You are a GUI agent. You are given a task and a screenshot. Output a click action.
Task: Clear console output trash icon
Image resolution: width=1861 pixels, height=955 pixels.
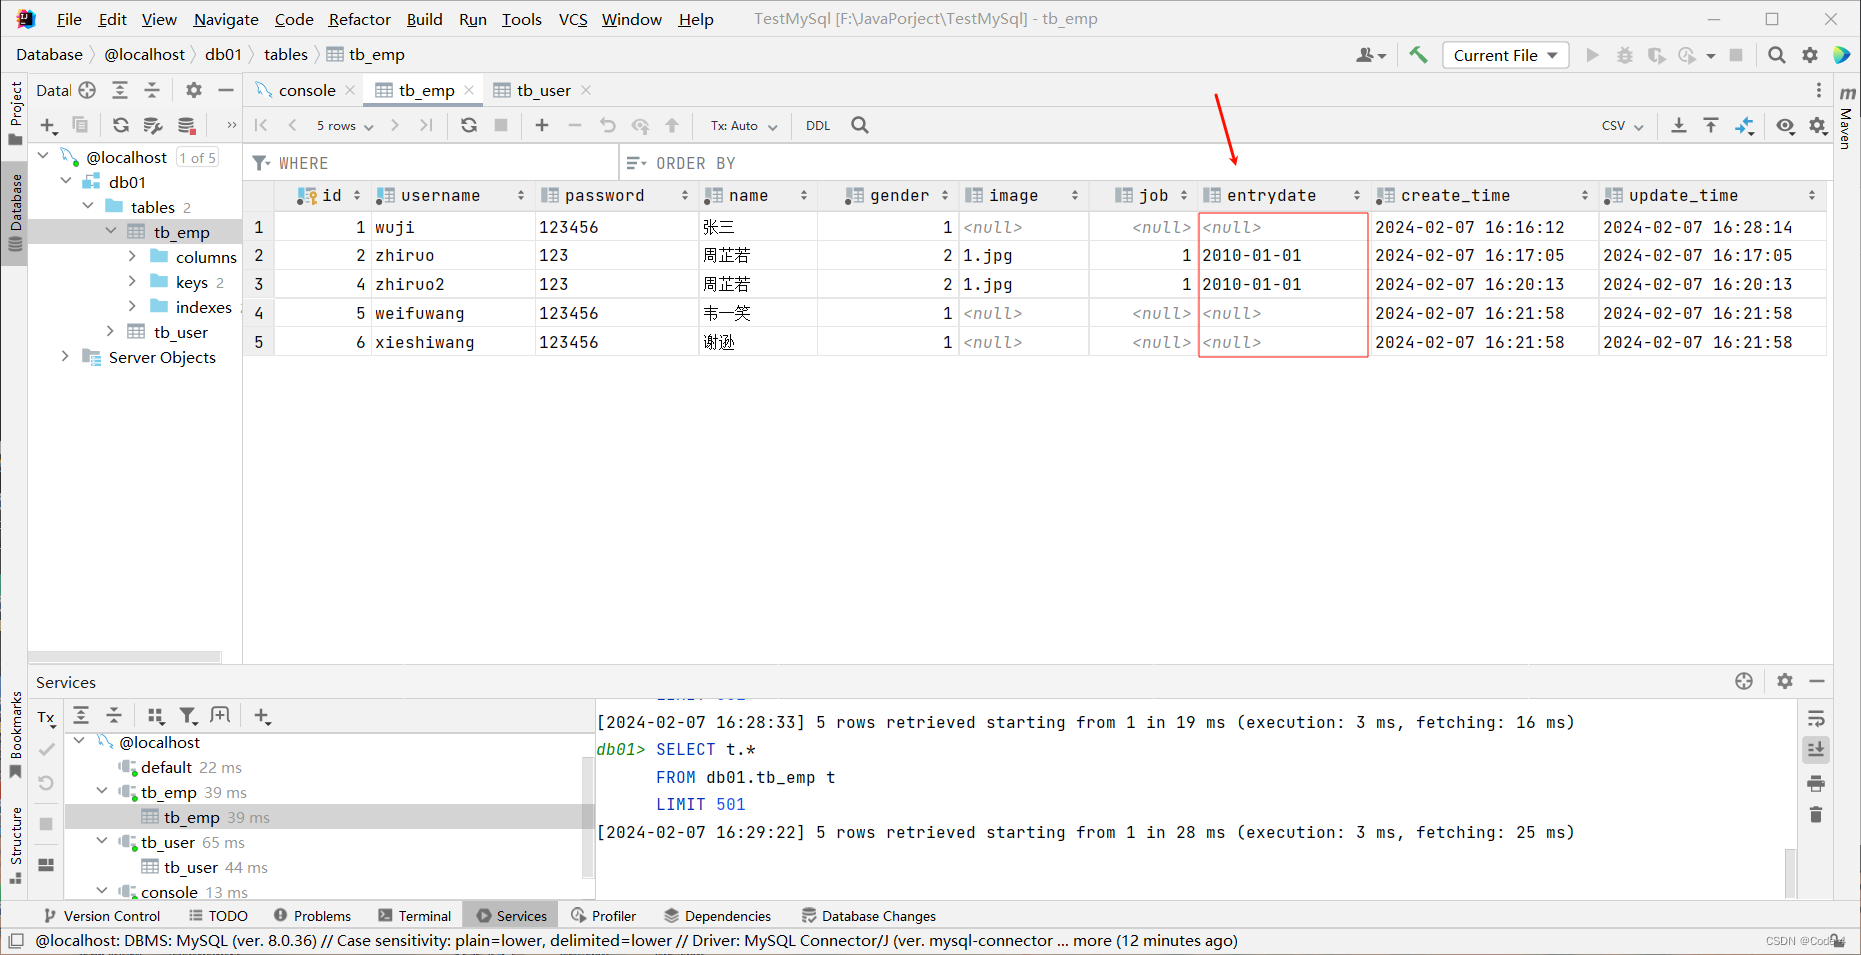coord(1816,815)
